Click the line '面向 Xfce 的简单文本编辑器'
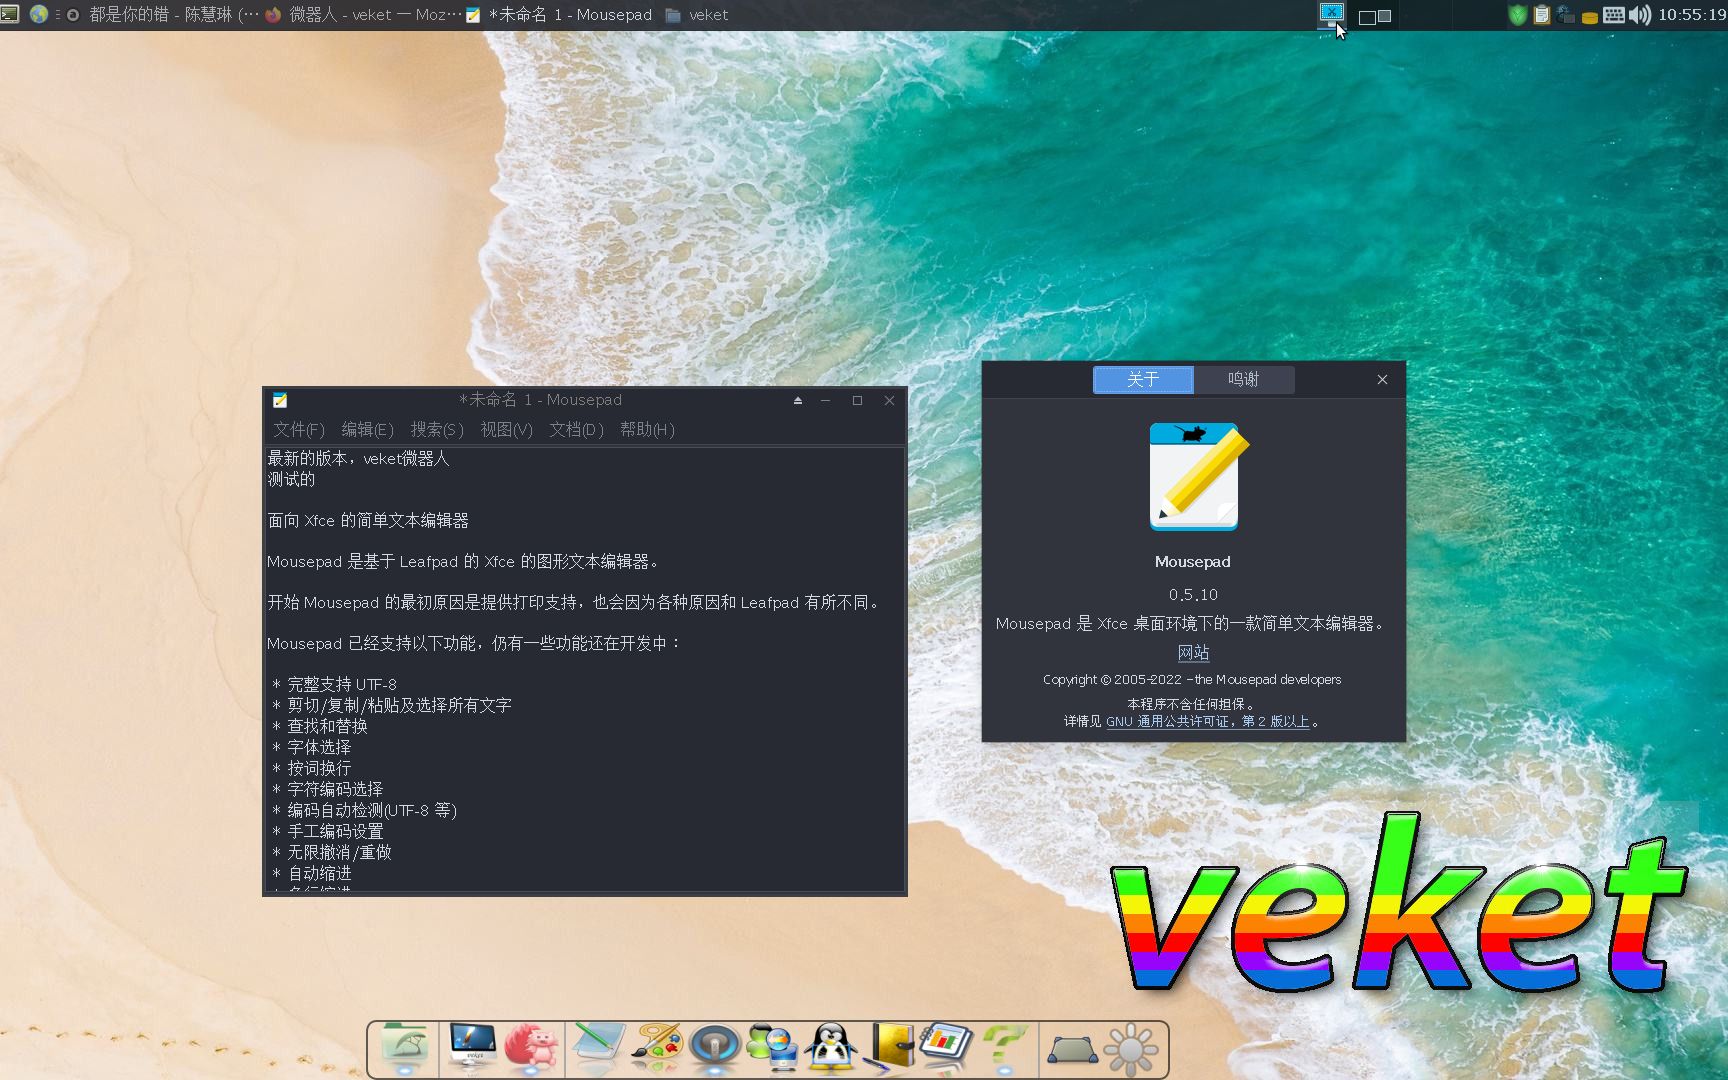 click(368, 520)
